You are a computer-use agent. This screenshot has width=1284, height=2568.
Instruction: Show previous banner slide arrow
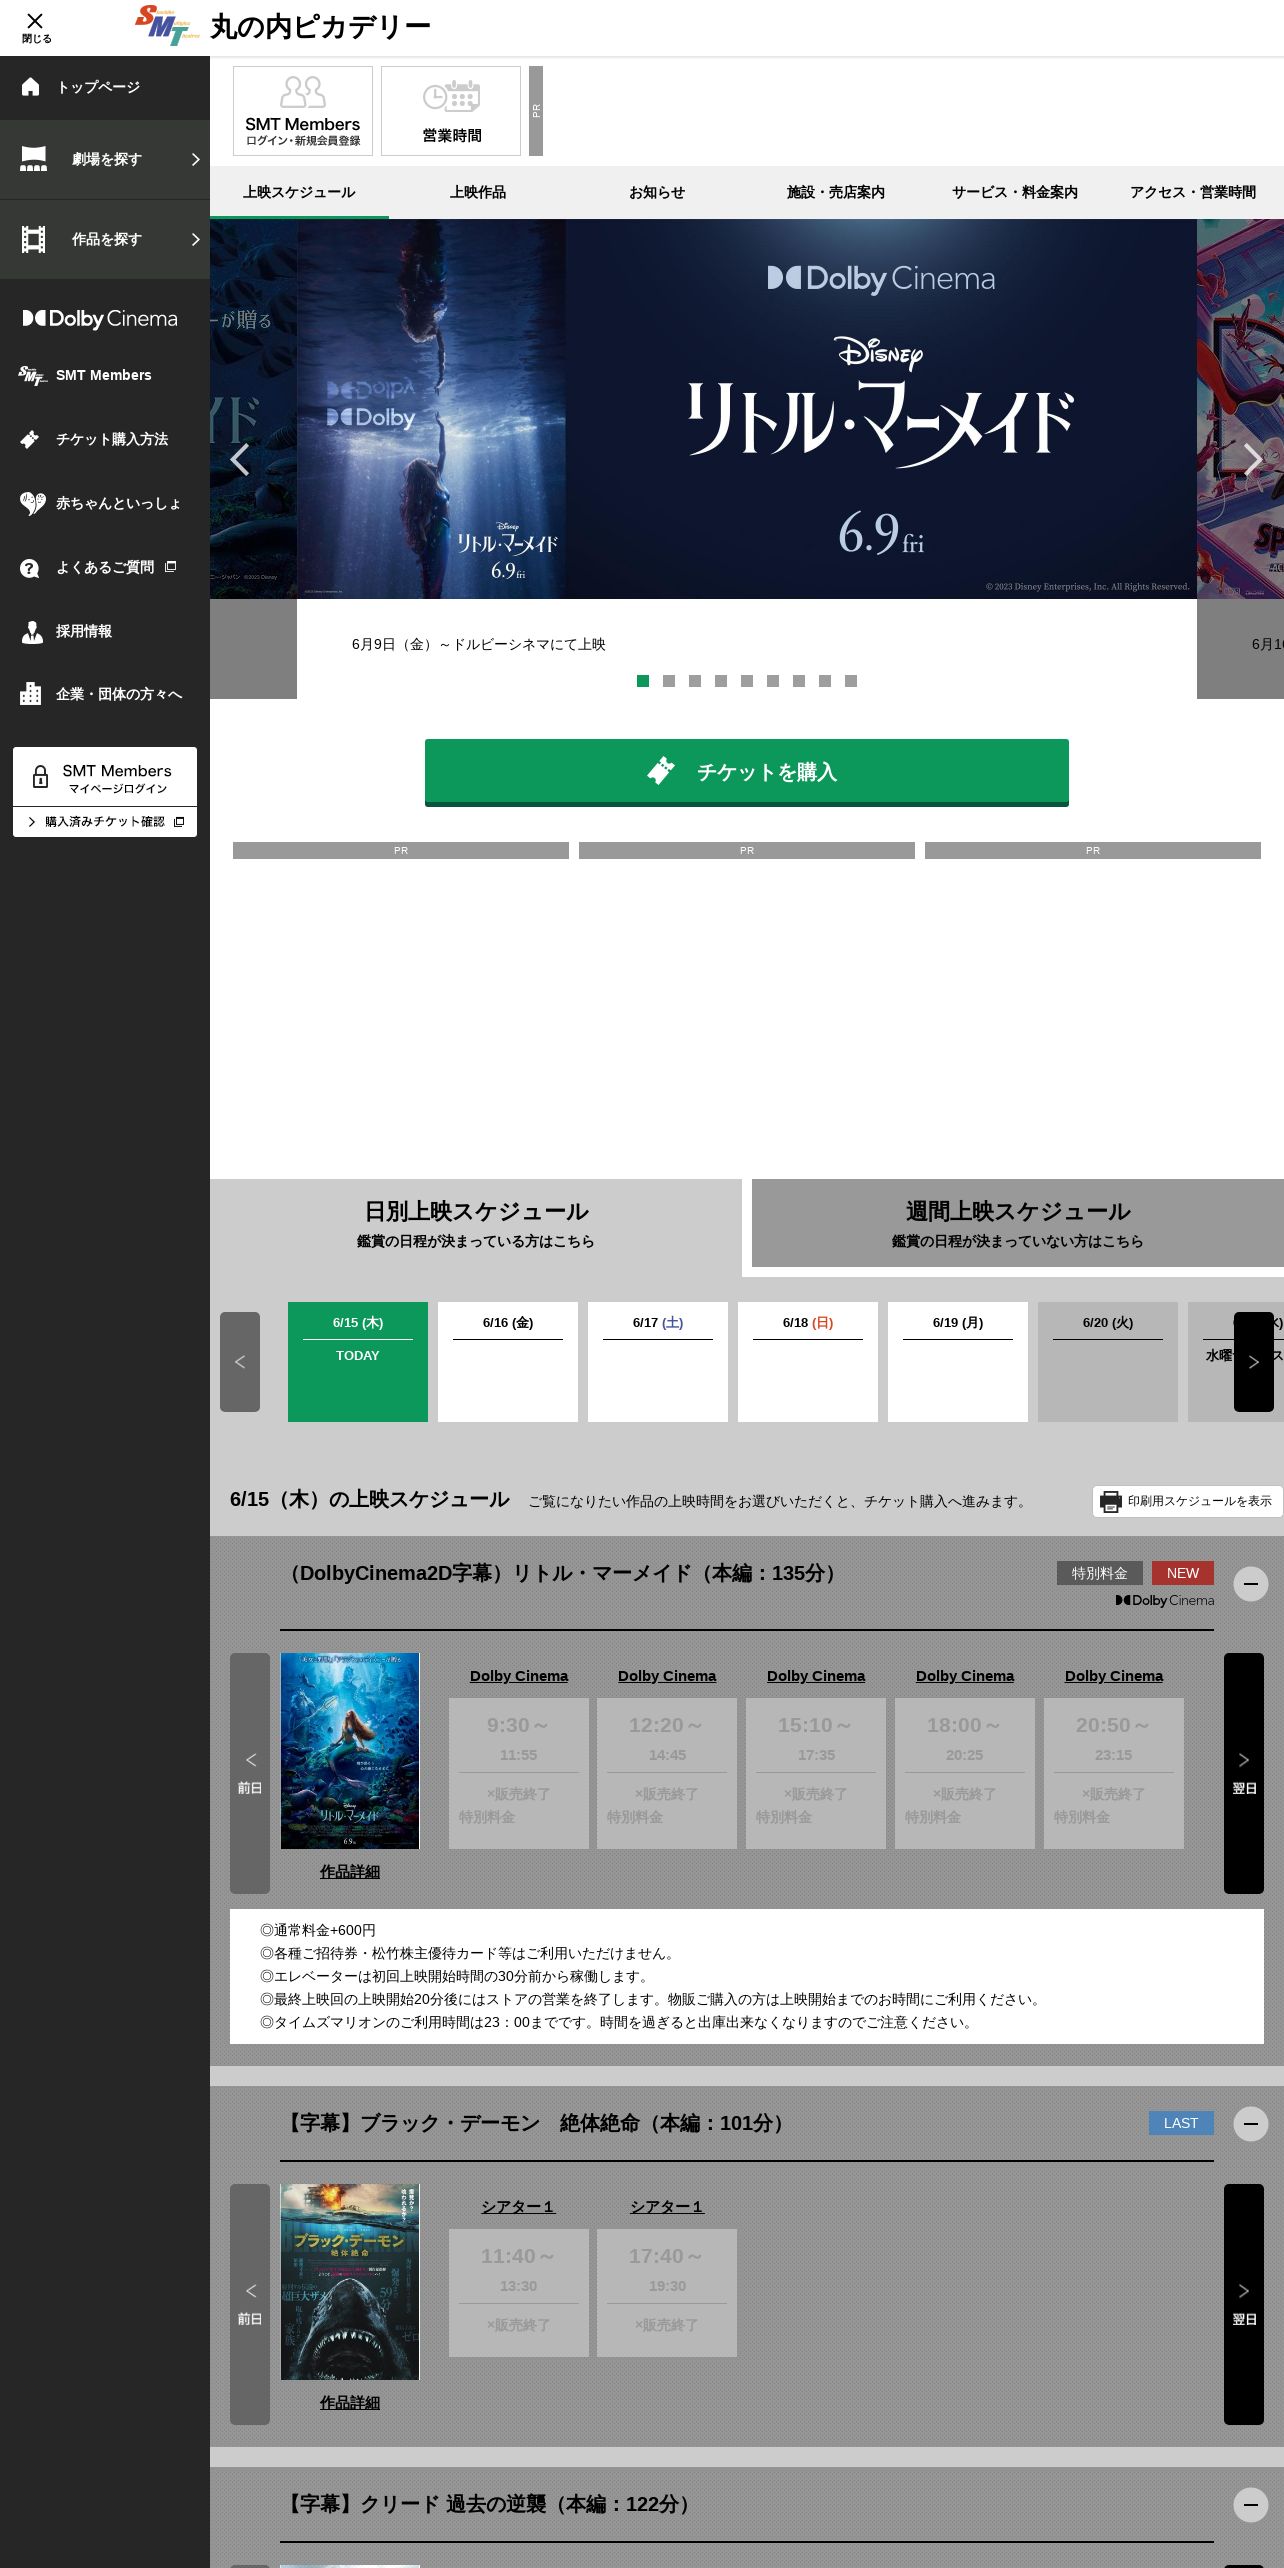[x=240, y=460]
